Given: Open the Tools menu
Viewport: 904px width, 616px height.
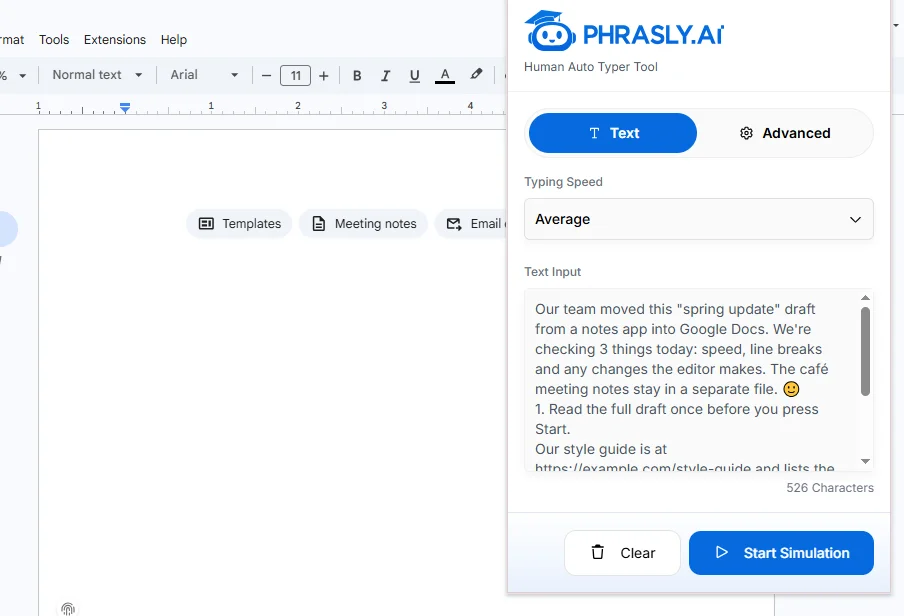Looking at the screenshot, I should pyautogui.click(x=54, y=40).
